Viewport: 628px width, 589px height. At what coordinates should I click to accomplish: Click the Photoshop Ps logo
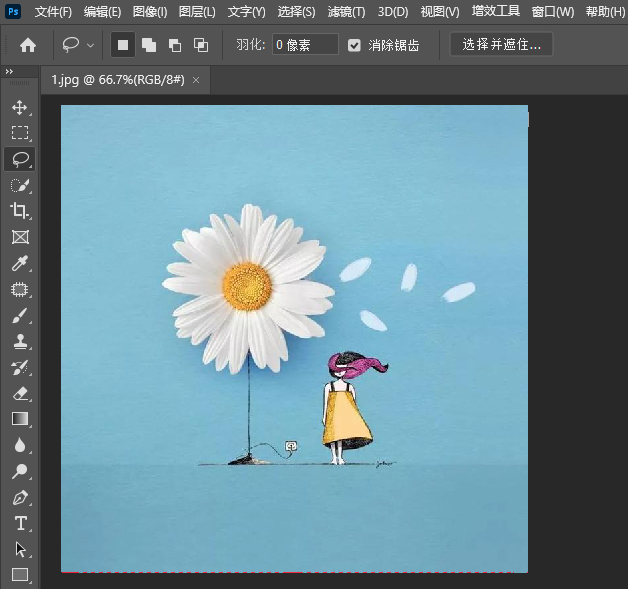(x=13, y=11)
